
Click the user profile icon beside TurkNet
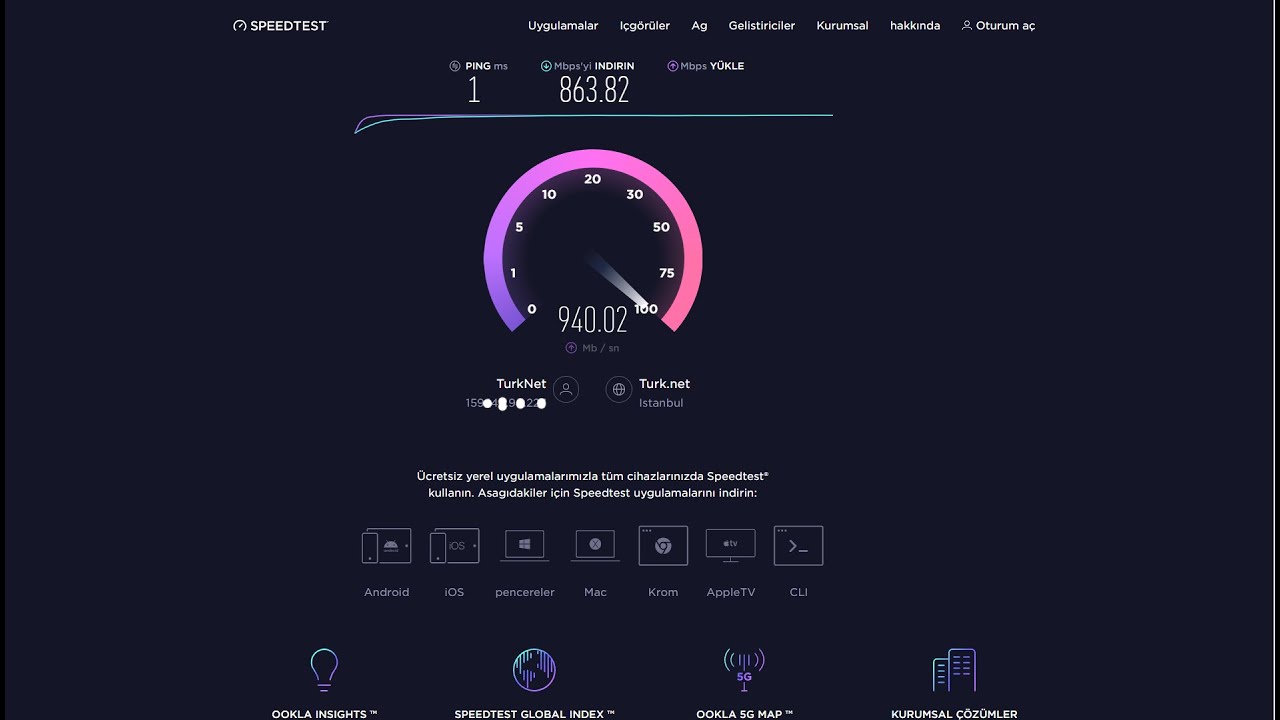pyautogui.click(x=566, y=390)
